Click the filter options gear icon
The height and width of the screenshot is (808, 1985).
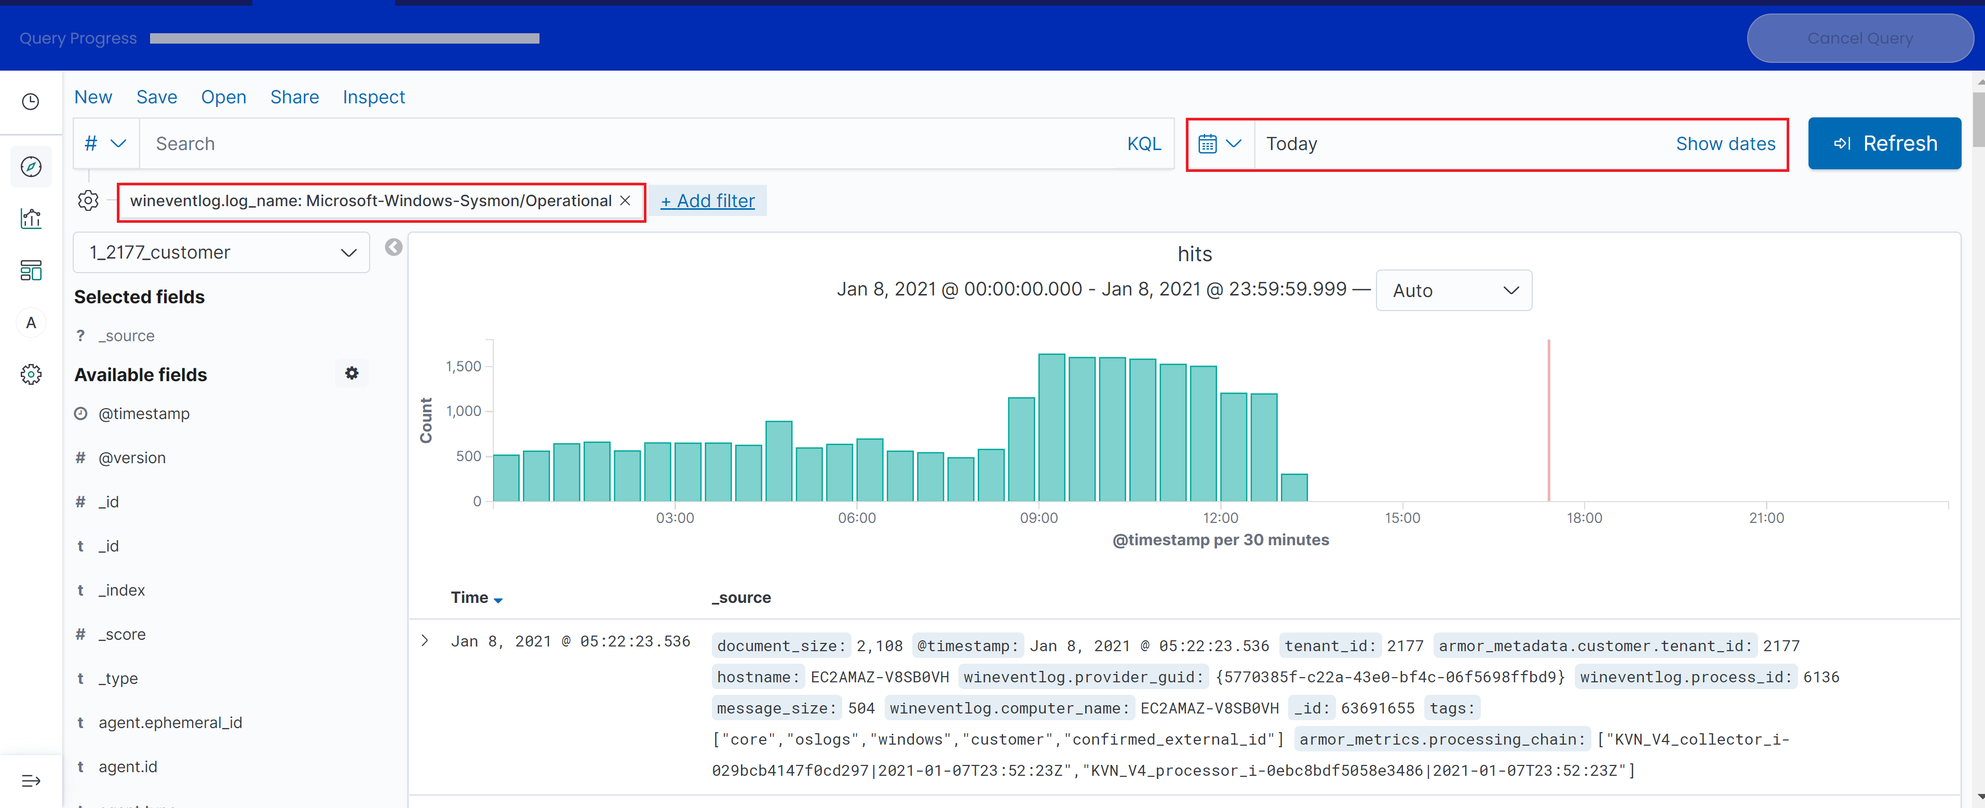(88, 201)
